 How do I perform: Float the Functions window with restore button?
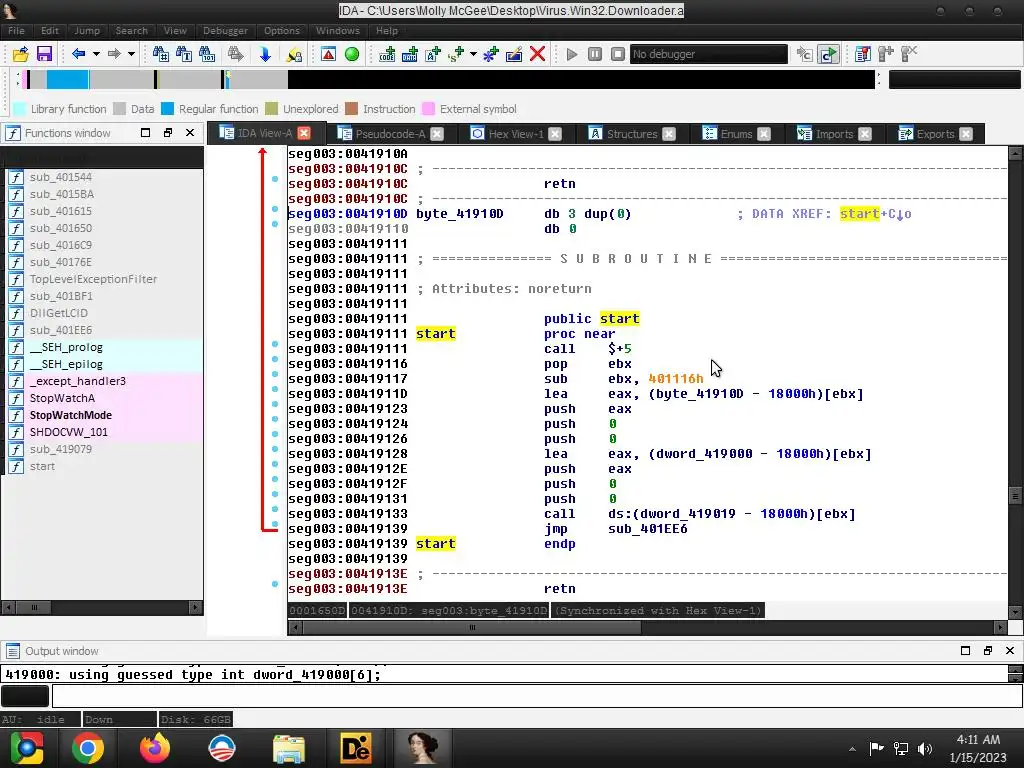click(x=168, y=133)
